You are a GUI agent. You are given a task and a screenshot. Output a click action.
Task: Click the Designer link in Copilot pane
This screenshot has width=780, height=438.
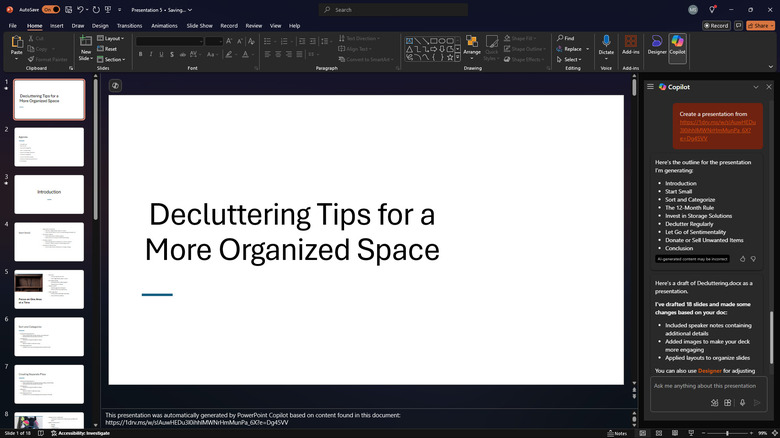709,371
